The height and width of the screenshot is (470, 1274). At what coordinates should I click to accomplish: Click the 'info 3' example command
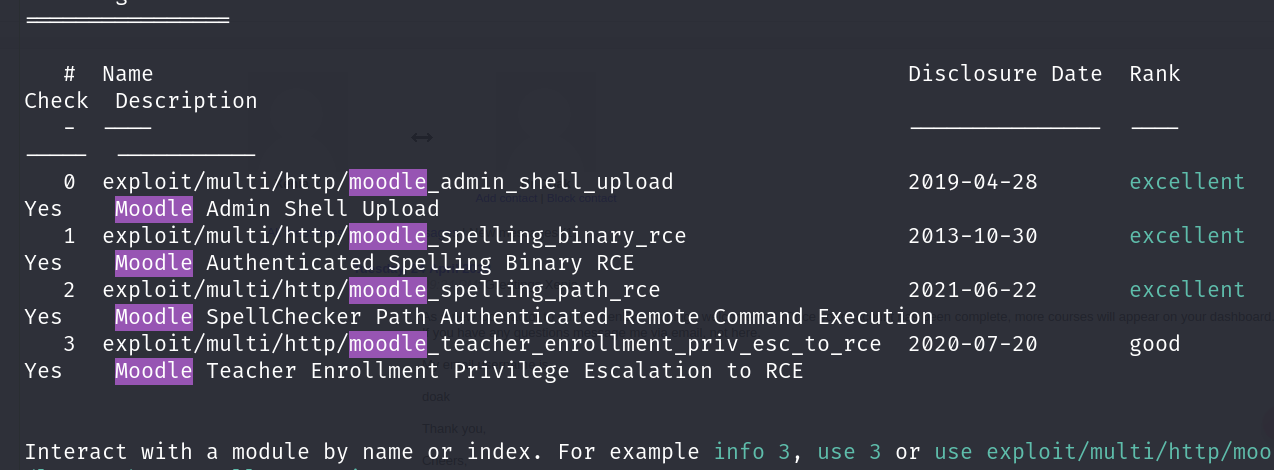pyautogui.click(x=752, y=452)
